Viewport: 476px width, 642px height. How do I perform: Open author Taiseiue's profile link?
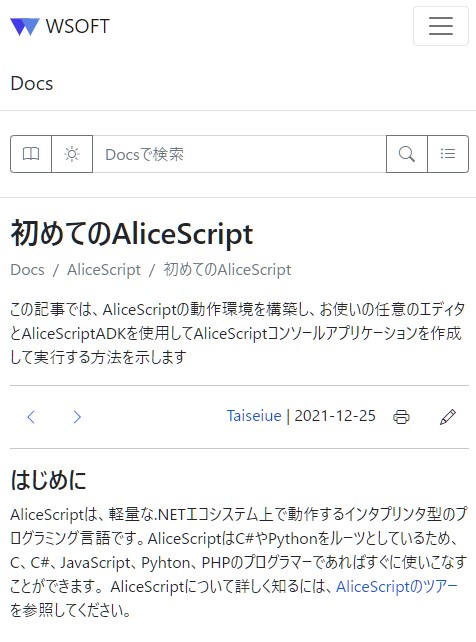pos(254,416)
